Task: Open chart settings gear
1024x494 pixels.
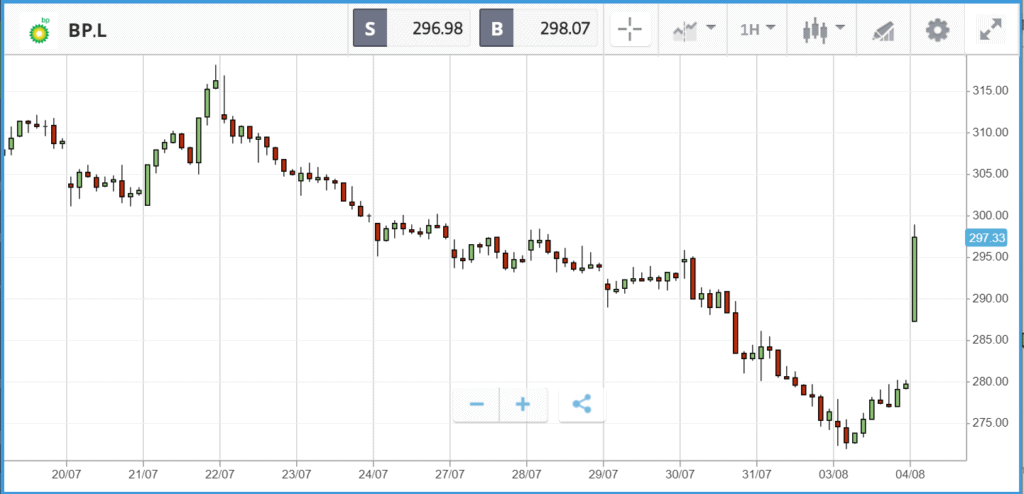Action: click(x=937, y=29)
